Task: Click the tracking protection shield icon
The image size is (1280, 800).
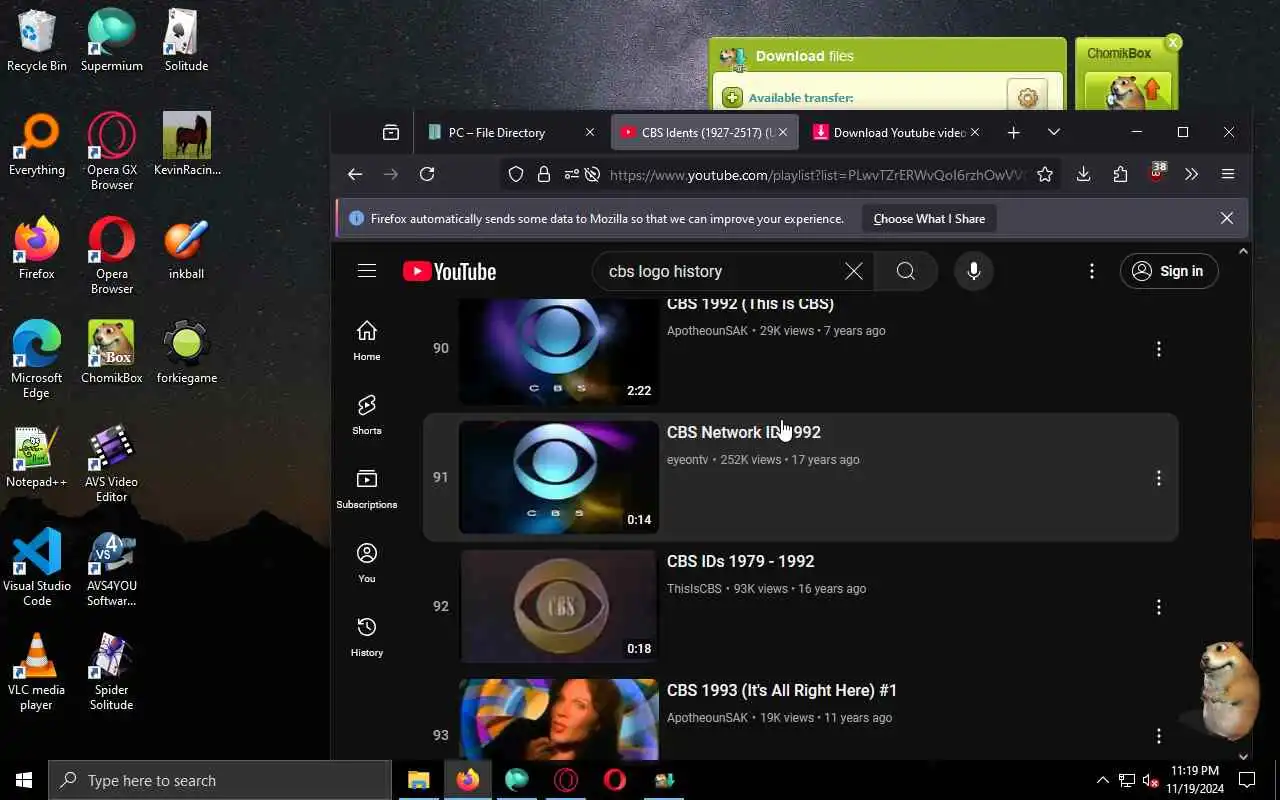Action: (516, 174)
